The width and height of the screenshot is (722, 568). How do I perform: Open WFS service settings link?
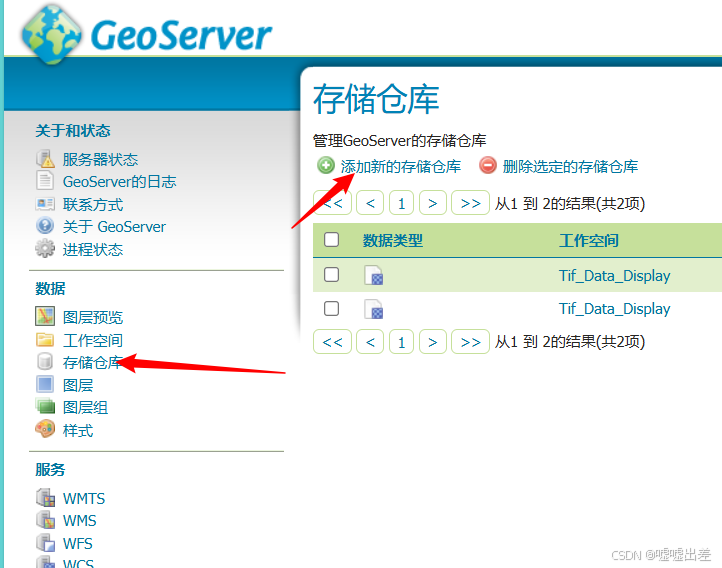coord(78,544)
